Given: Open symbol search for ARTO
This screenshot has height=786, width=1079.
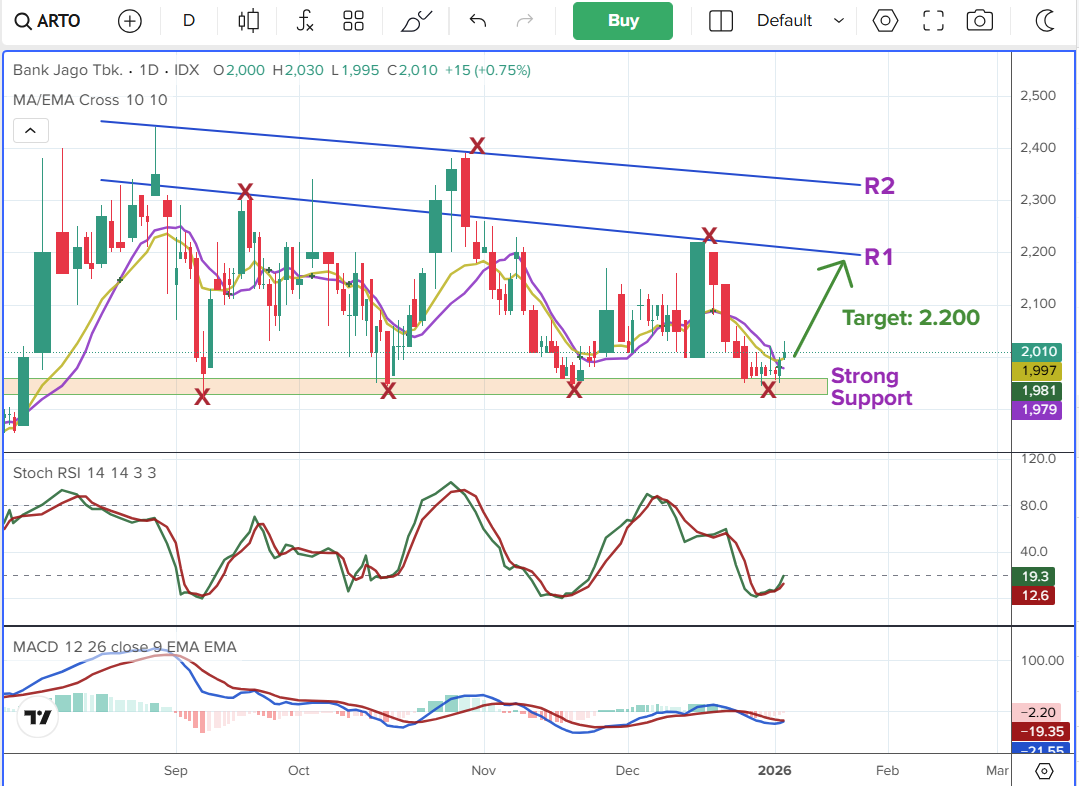Looking at the screenshot, I should (47, 21).
